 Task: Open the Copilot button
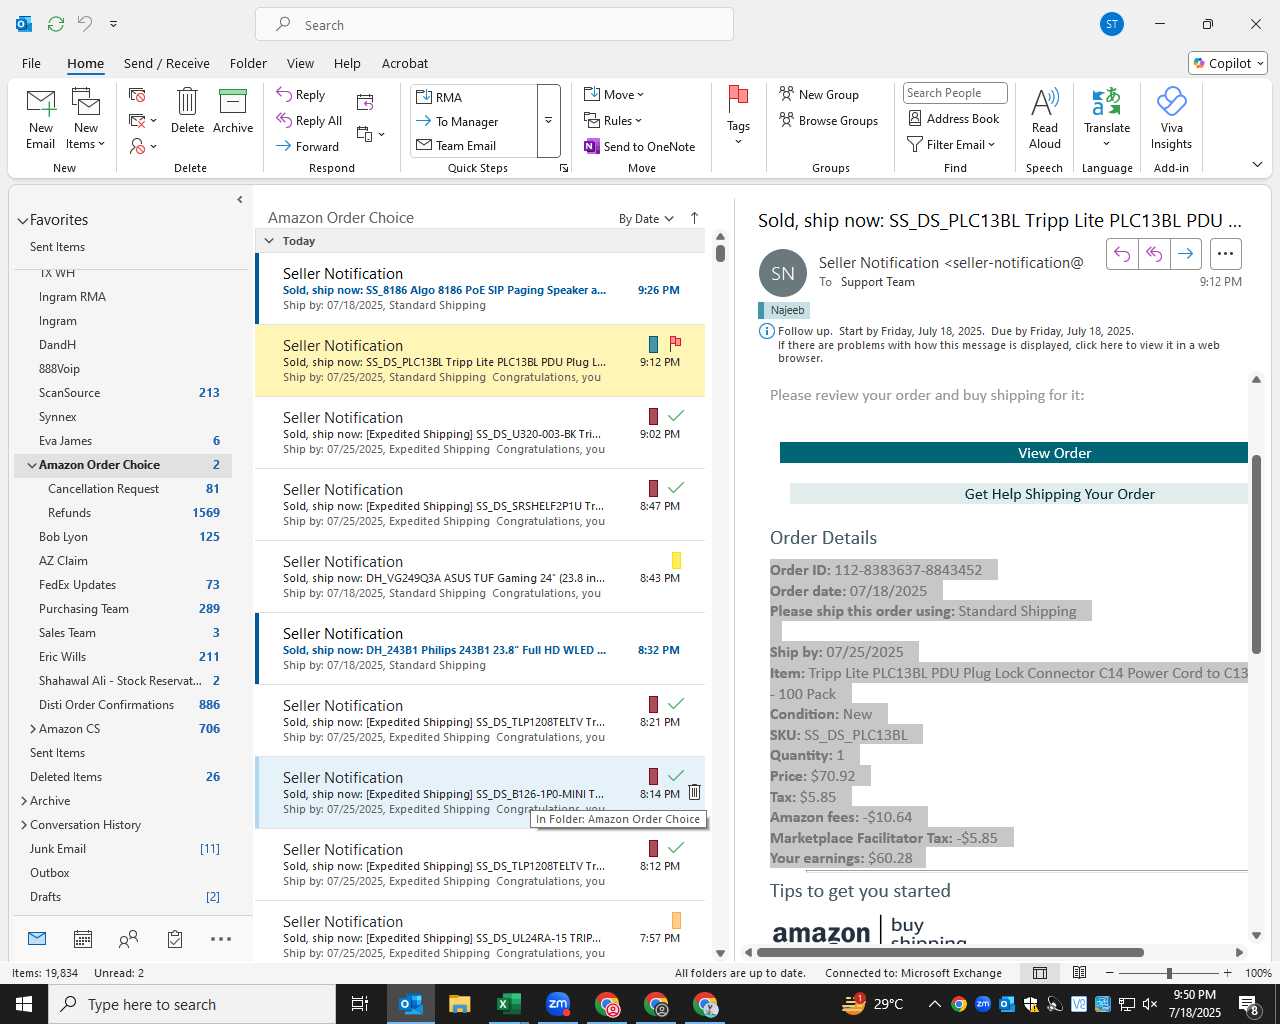(x=1228, y=63)
